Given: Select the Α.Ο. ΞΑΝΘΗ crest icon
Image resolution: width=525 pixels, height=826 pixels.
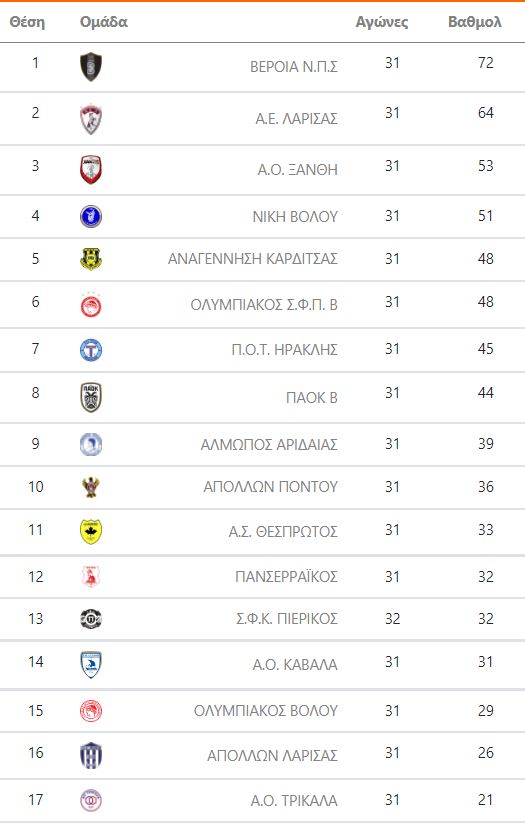Looking at the screenshot, I should (91, 169).
